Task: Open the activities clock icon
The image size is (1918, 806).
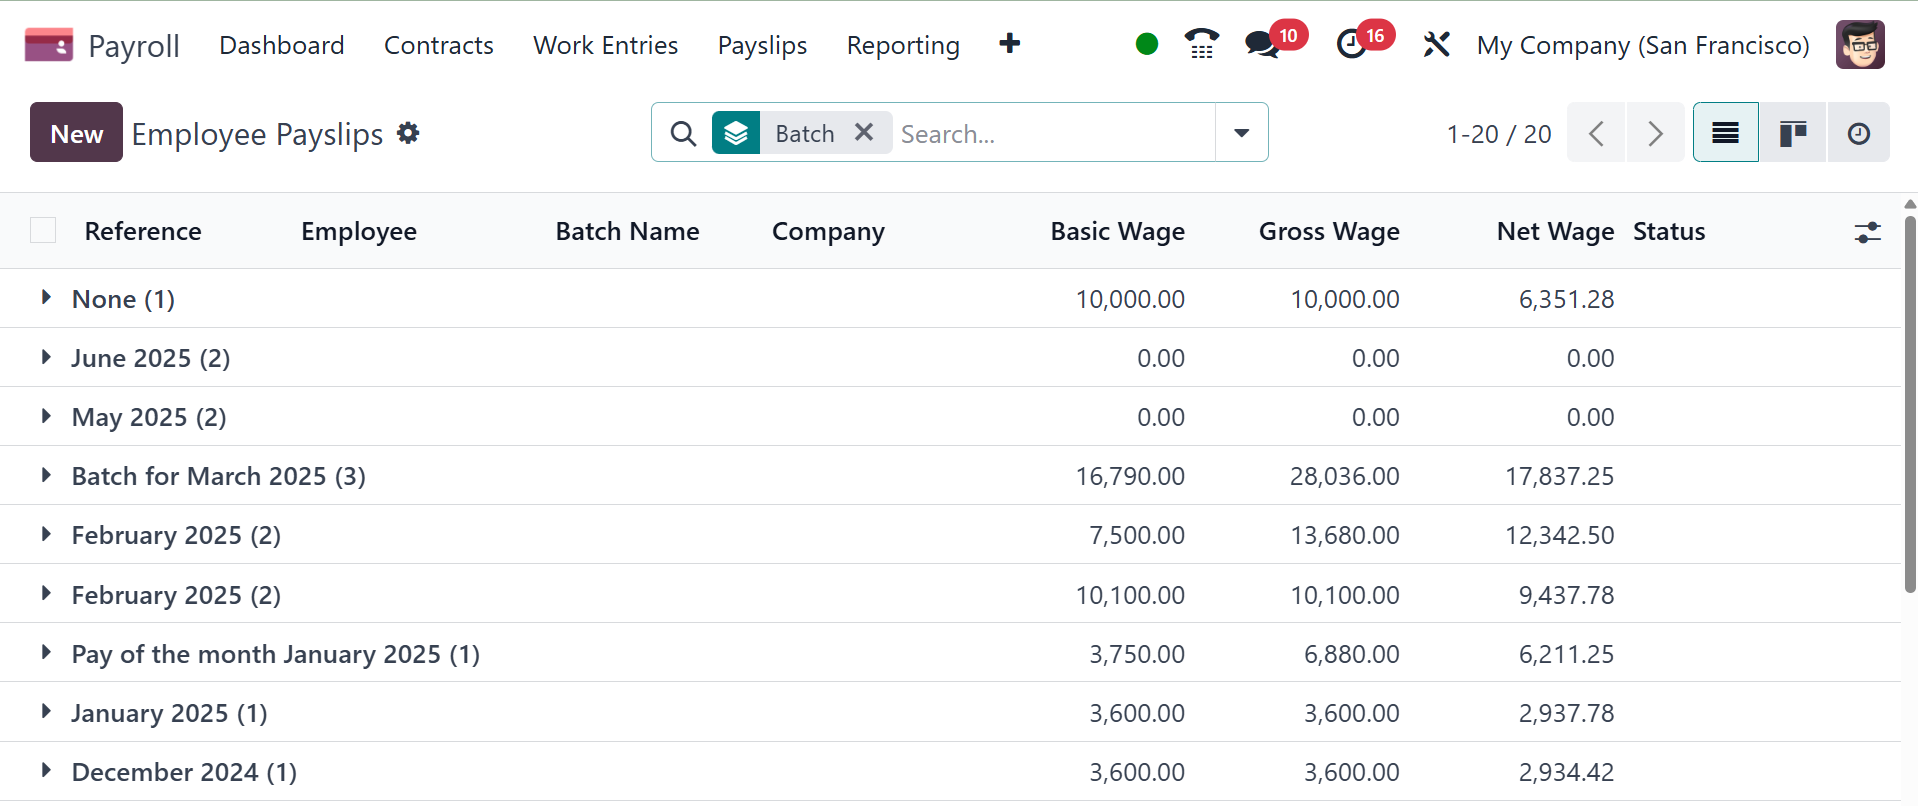Action: point(1351,44)
